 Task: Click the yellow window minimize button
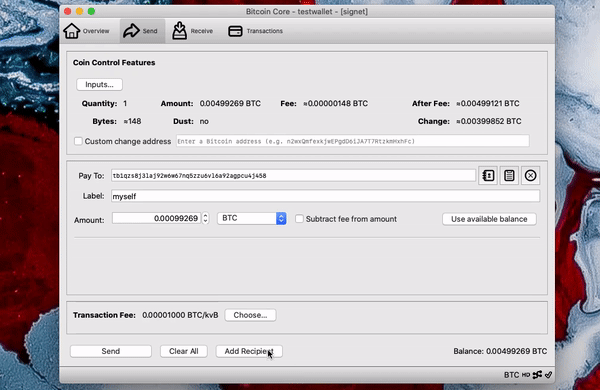(80, 11)
